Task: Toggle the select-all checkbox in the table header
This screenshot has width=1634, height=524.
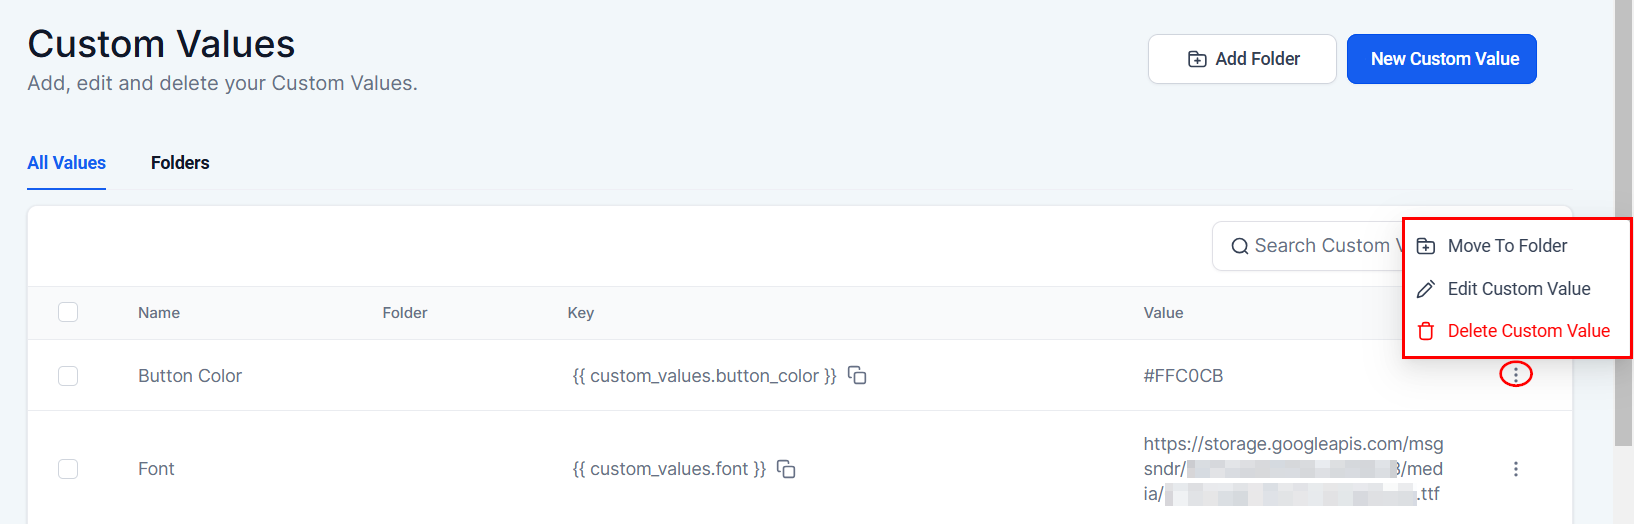Action: [x=68, y=312]
